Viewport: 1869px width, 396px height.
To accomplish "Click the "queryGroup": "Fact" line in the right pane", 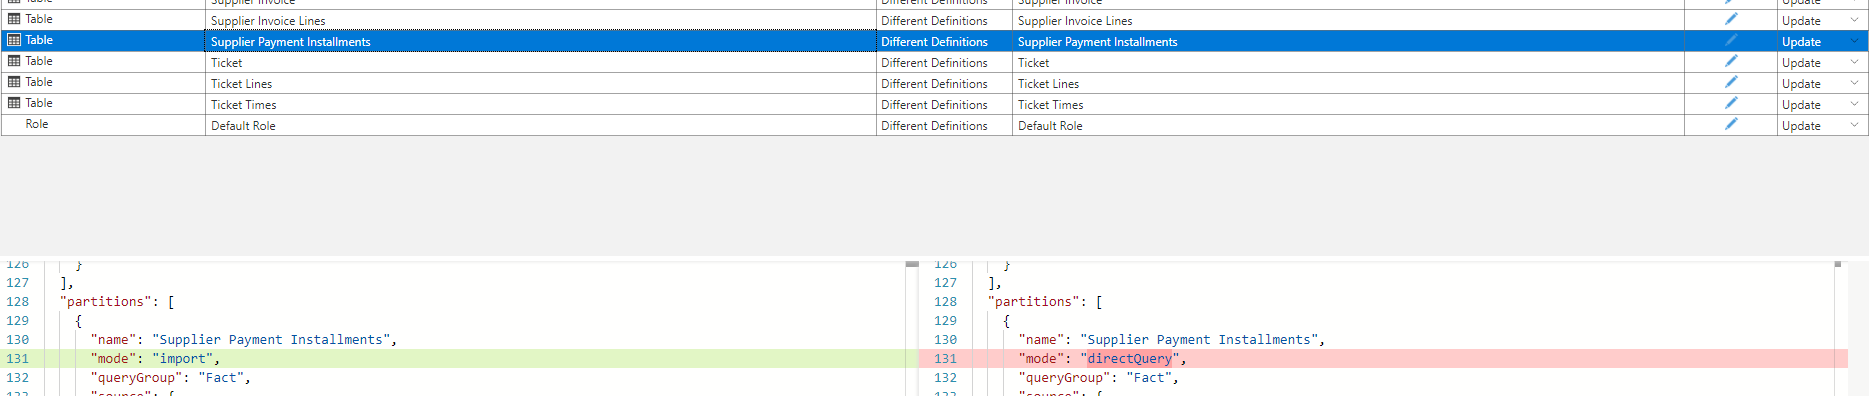I will [x=1099, y=377].
